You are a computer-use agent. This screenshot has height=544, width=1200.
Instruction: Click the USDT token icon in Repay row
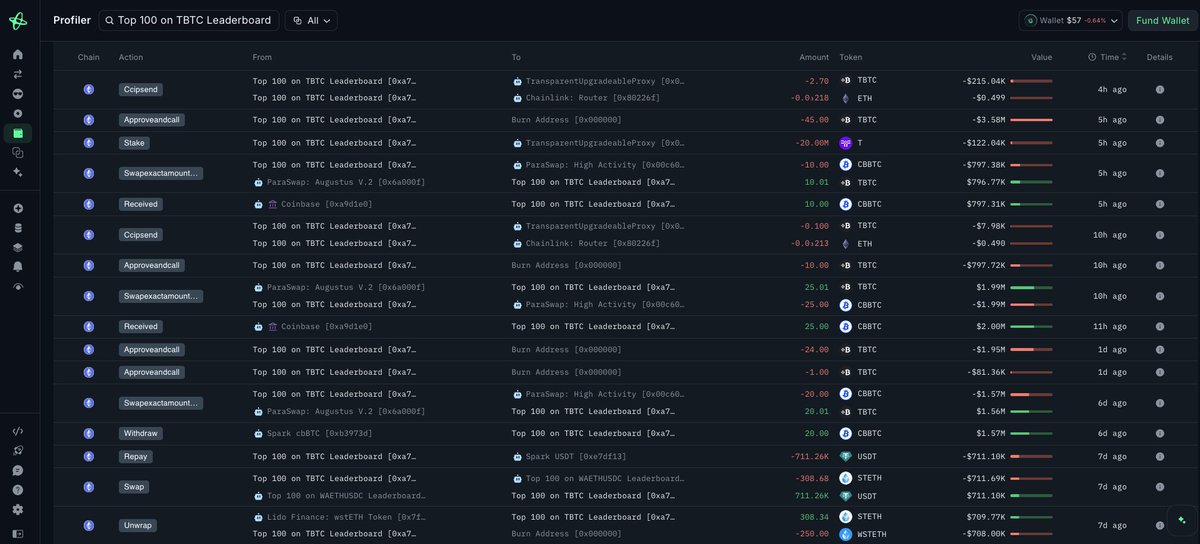845,456
